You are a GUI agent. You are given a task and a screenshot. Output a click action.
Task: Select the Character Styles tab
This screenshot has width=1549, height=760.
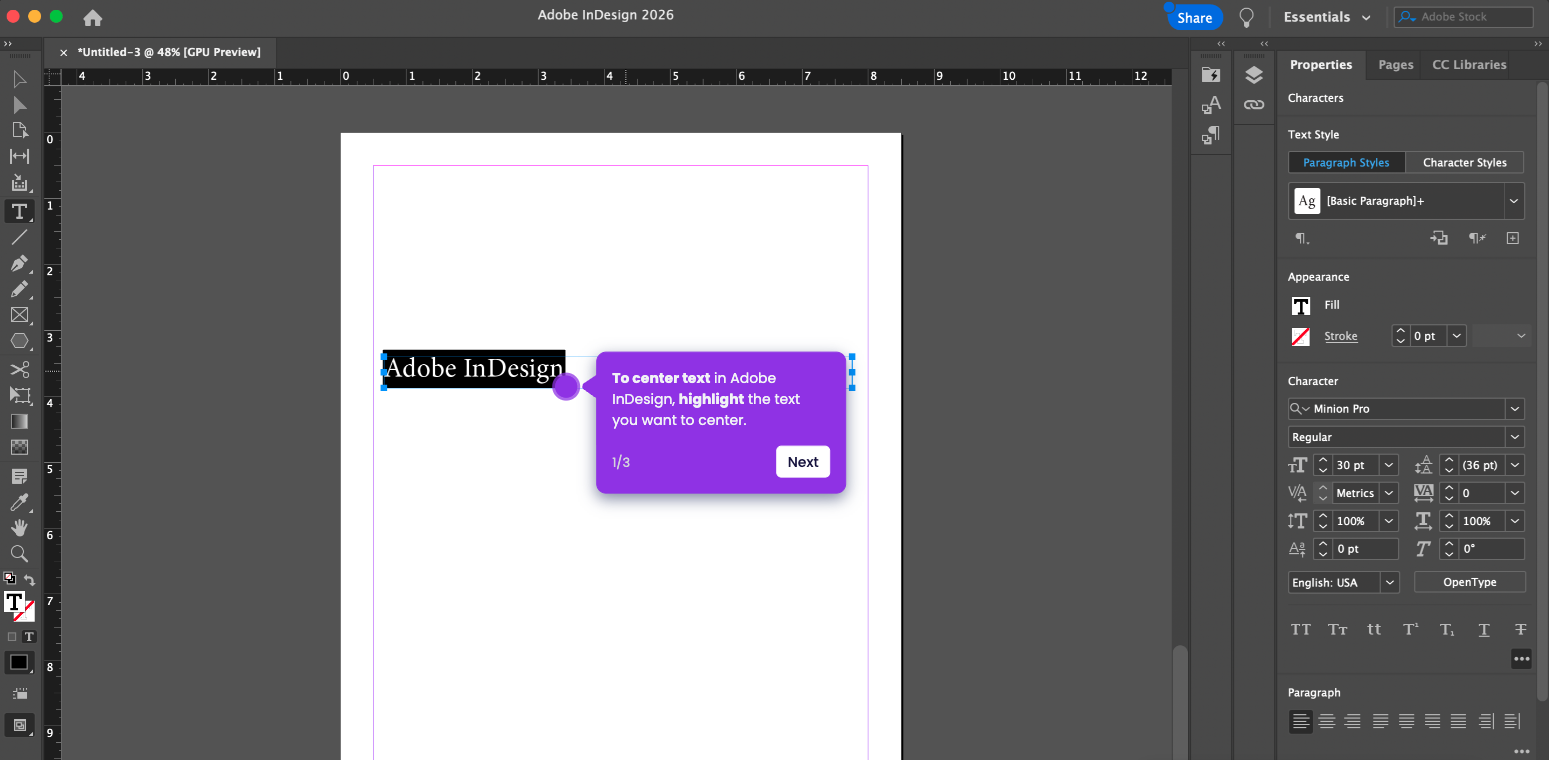1464,162
